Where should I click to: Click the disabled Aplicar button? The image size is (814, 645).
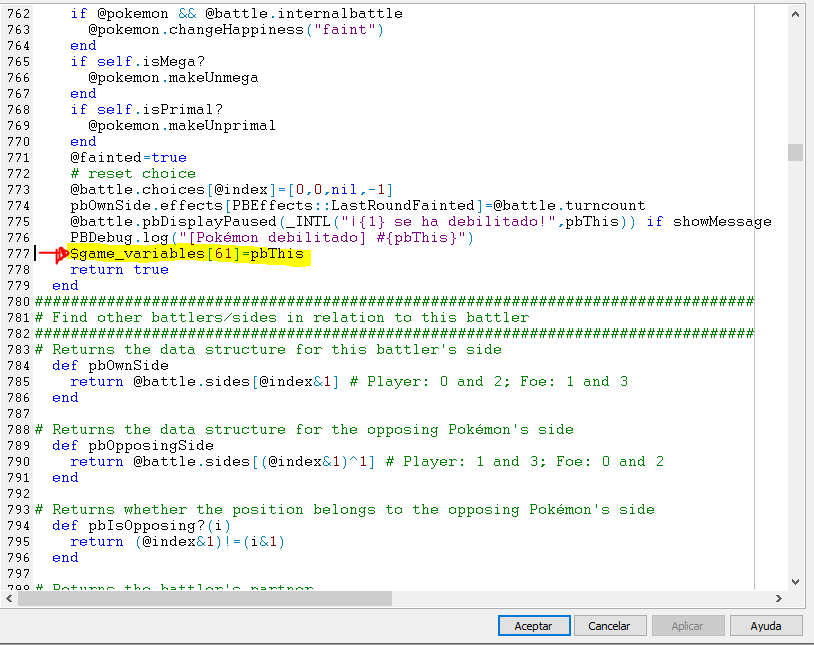688,625
